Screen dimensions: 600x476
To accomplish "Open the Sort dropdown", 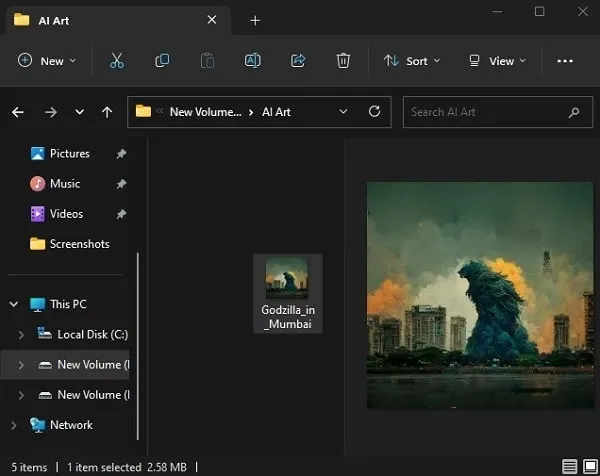I will coord(412,61).
